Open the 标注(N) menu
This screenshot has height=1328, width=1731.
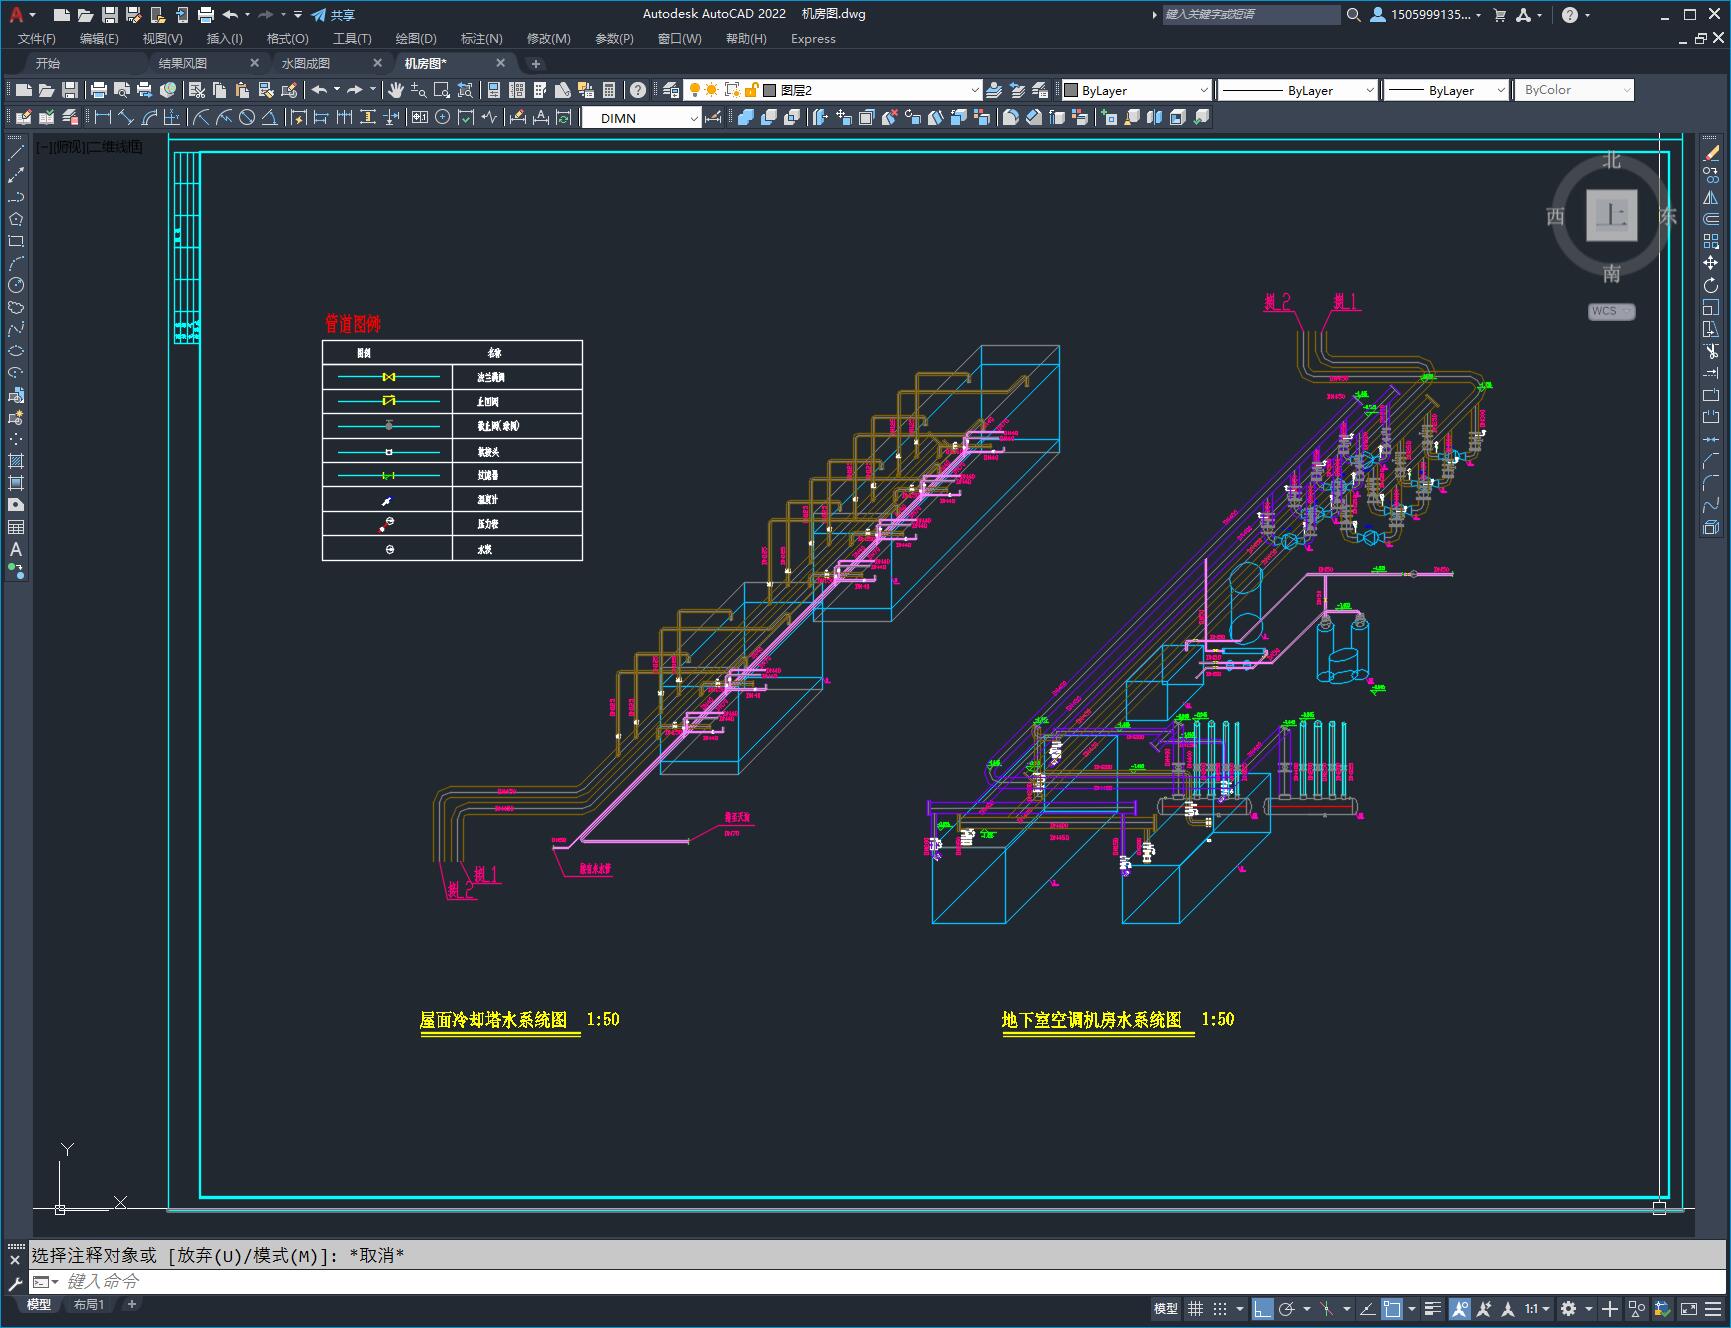pyautogui.click(x=481, y=38)
